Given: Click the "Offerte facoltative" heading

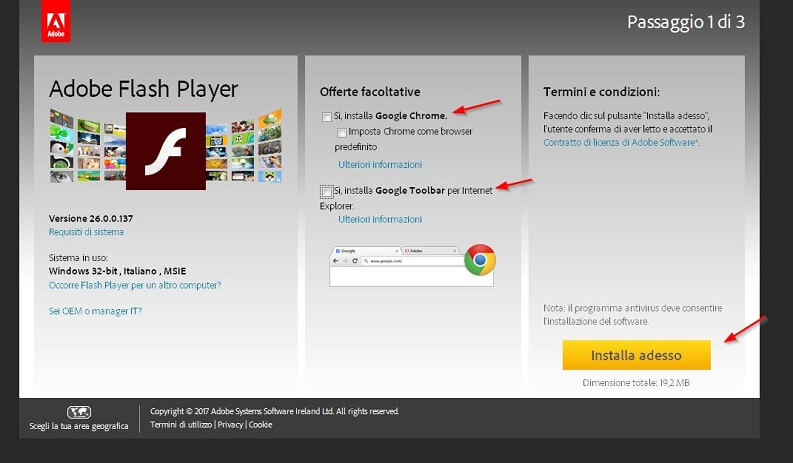Looking at the screenshot, I should tap(370, 92).
